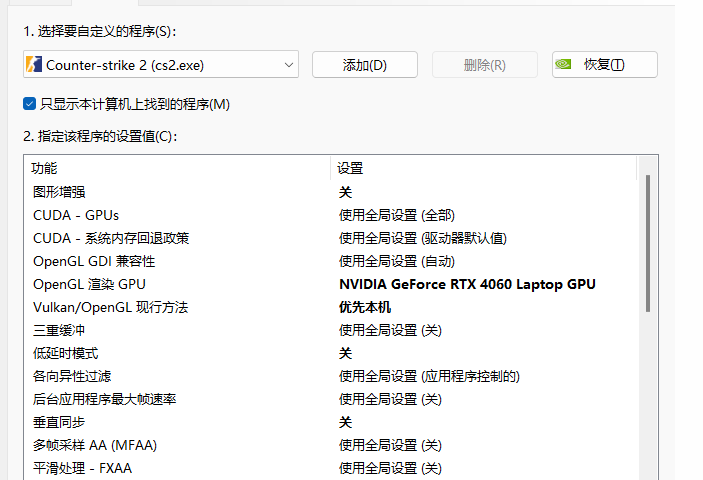Select the CUDA - 系统内存回退政策 row

click(x=331, y=238)
